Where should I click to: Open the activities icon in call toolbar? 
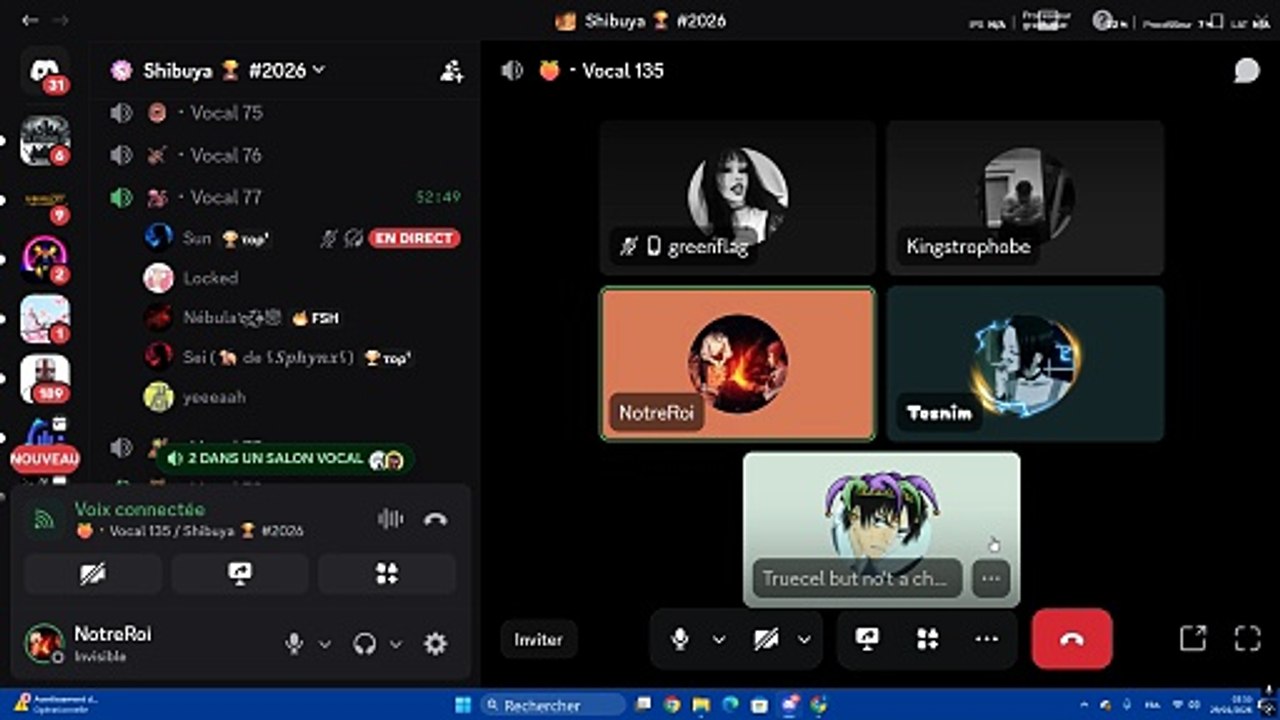tap(927, 639)
